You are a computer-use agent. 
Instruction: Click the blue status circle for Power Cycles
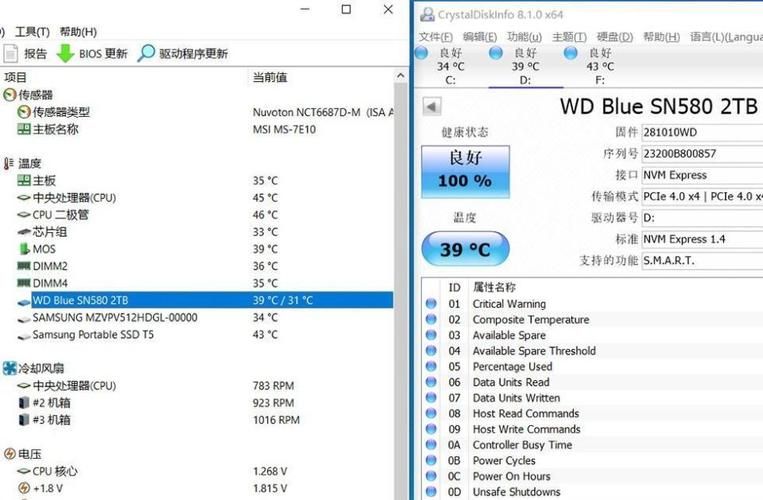pos(432,461)
